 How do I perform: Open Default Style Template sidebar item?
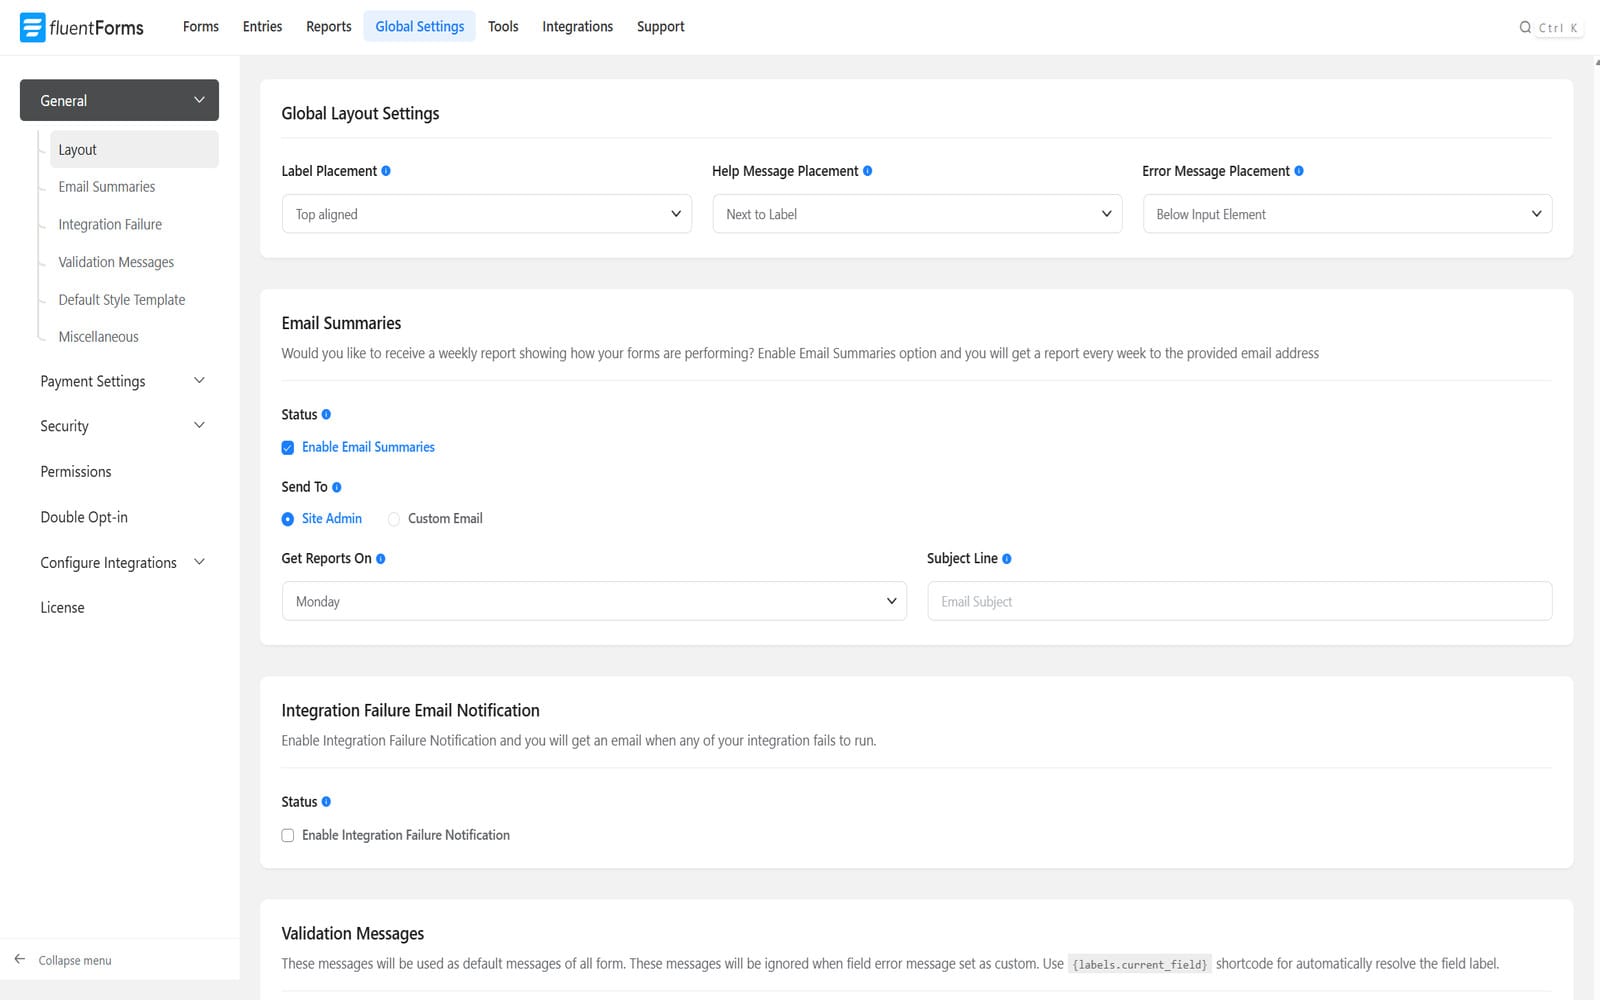(122, 300)
